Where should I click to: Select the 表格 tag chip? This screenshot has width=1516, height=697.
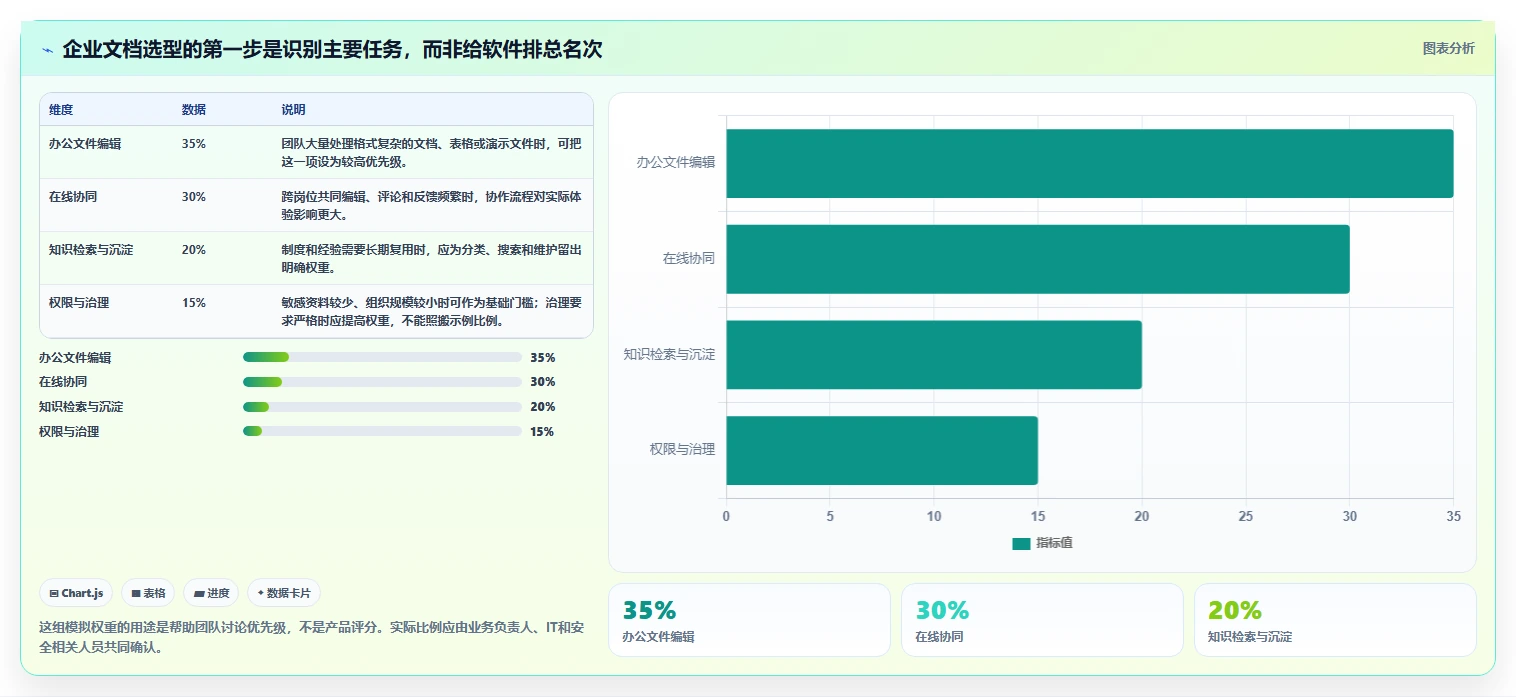click(148, 593)
